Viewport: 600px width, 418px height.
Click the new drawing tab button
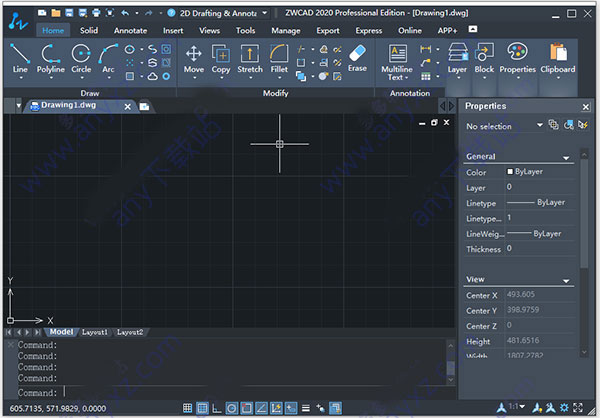(144, 106)
